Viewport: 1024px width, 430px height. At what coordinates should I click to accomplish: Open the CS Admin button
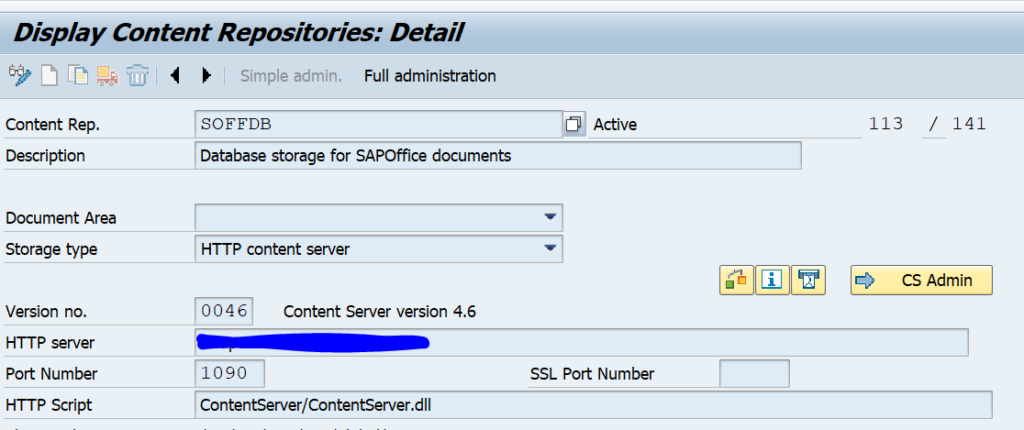point(921,280)
